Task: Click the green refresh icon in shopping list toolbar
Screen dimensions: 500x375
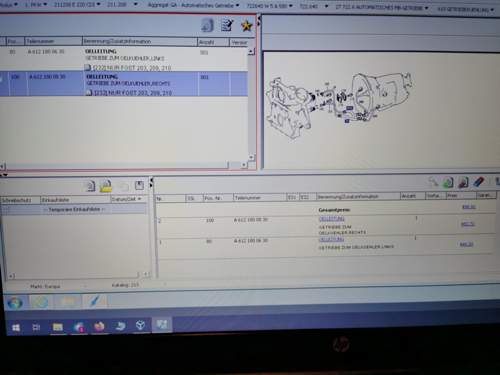Action: tap(448, 182)
